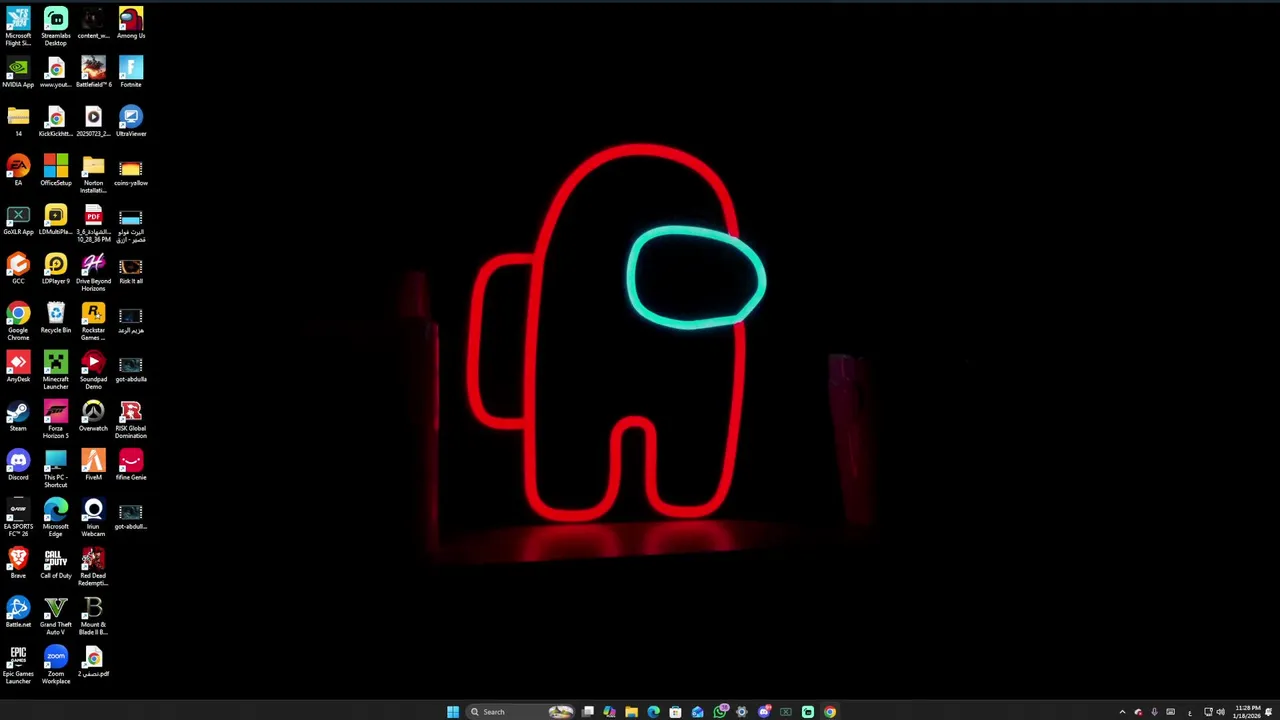Open Steam desktop shortcut
Viewport: 1280px width, 720px height.
pyautogui.click(x=18, y=415)
